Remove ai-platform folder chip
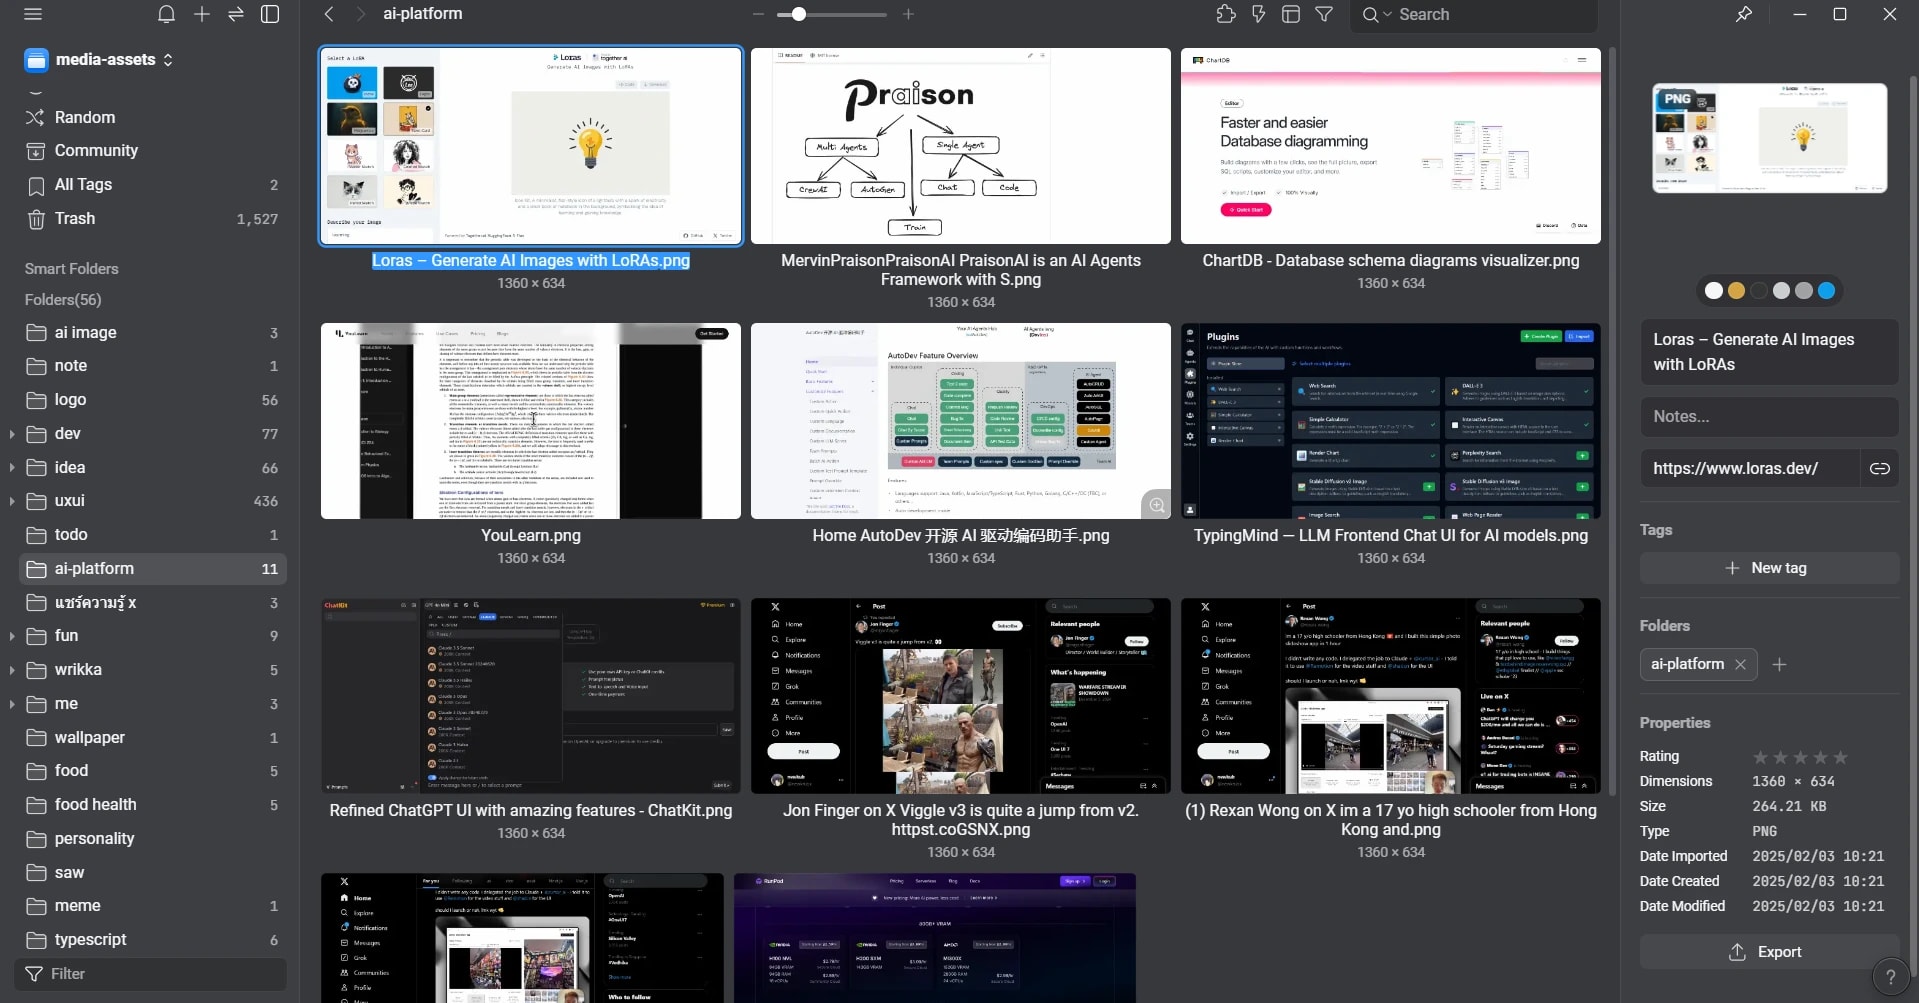 pyautogui.click(x=1740, y=665)
